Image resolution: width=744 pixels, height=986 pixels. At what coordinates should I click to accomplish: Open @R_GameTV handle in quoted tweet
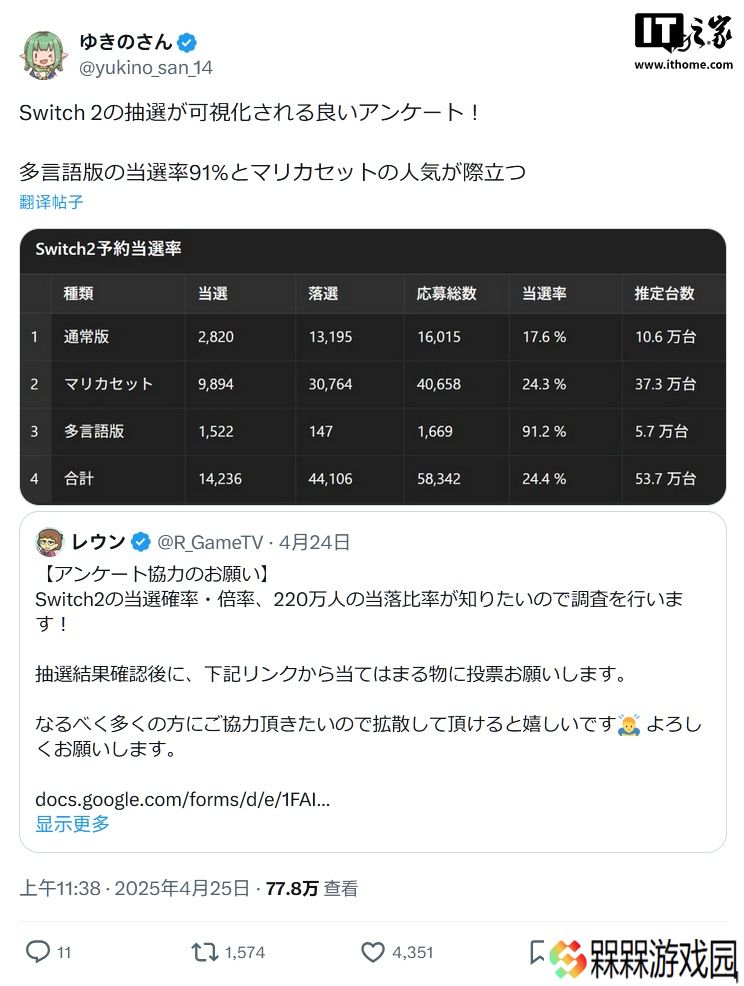[x=210, y=542]
